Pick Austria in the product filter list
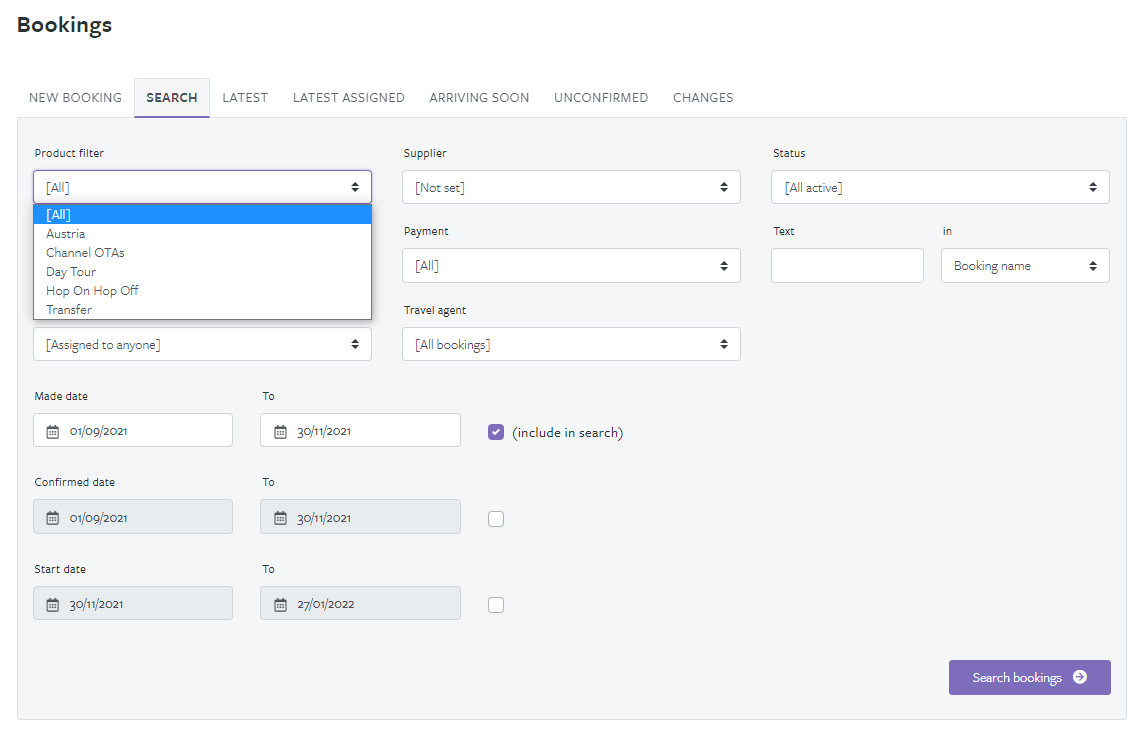Screen dimensions: 1144x735 coord(66,234)
